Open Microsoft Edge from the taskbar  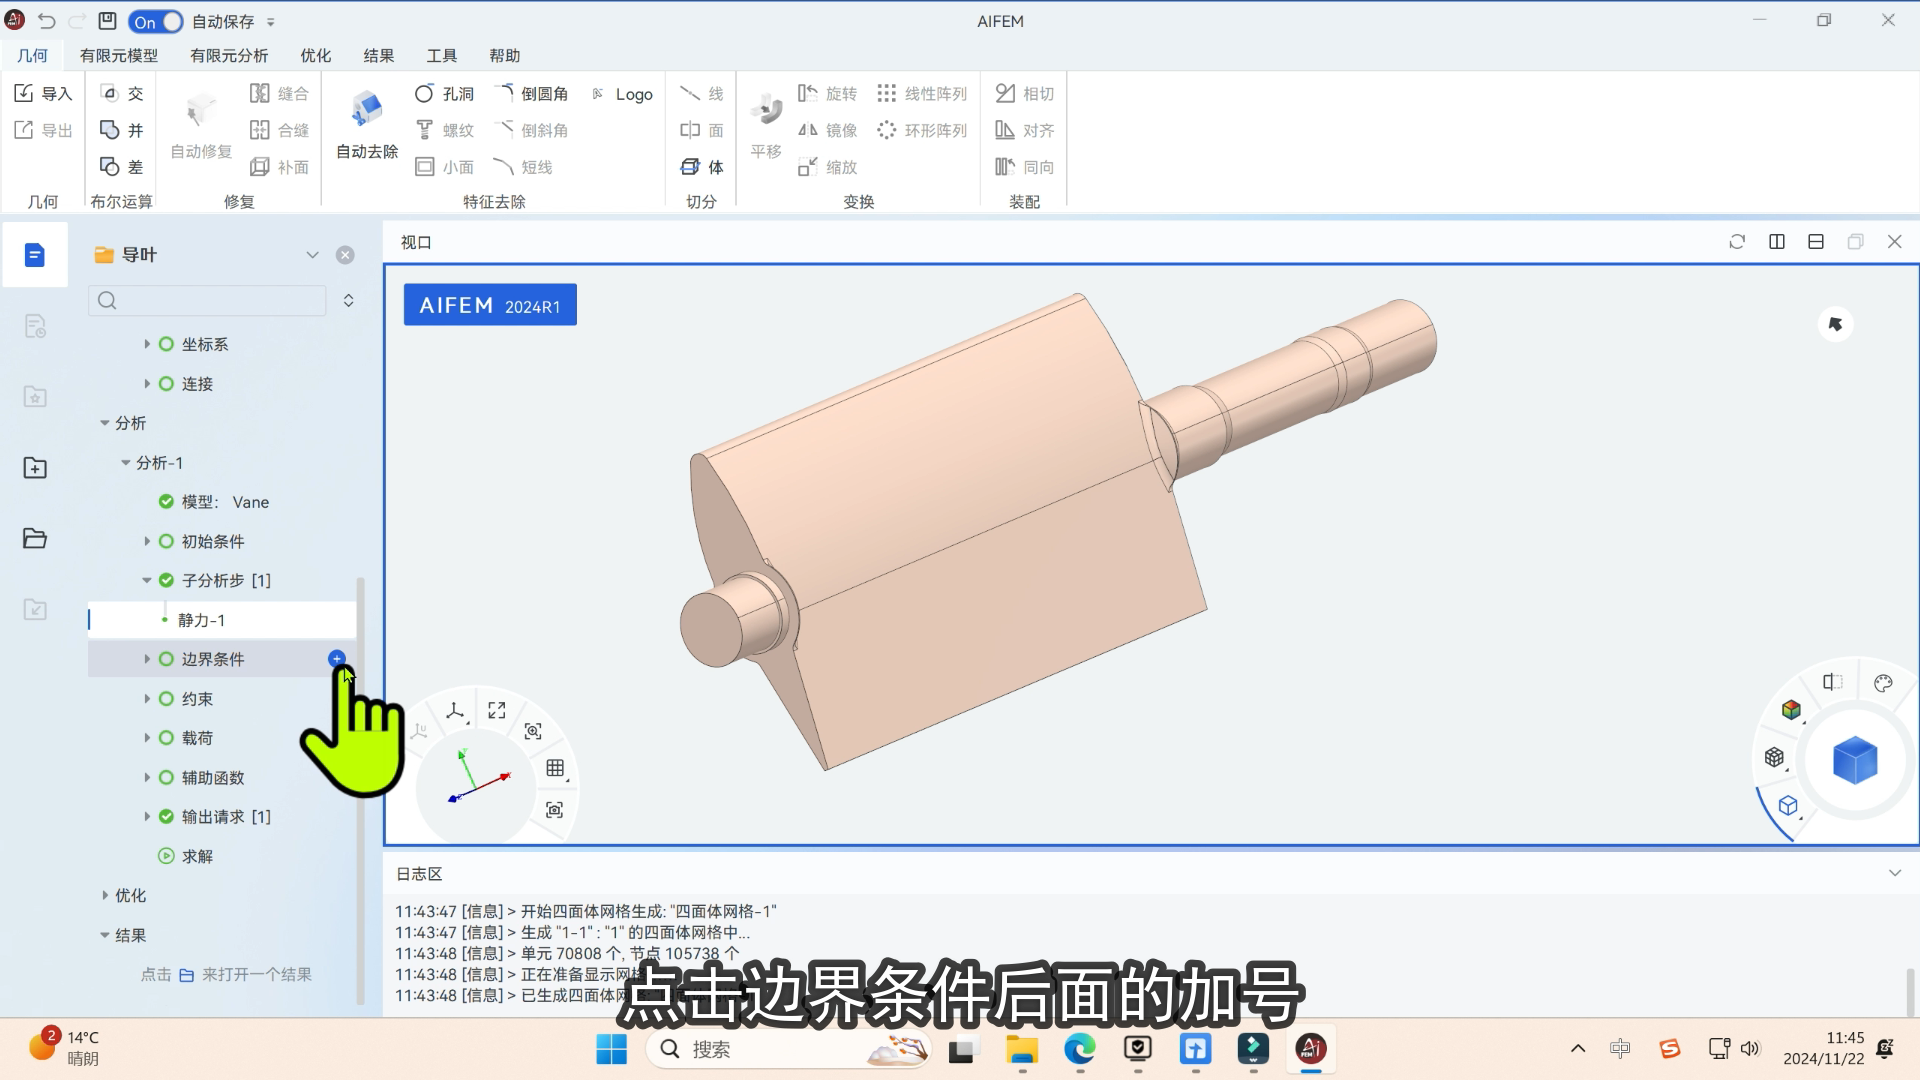tap(1079, 1048)
